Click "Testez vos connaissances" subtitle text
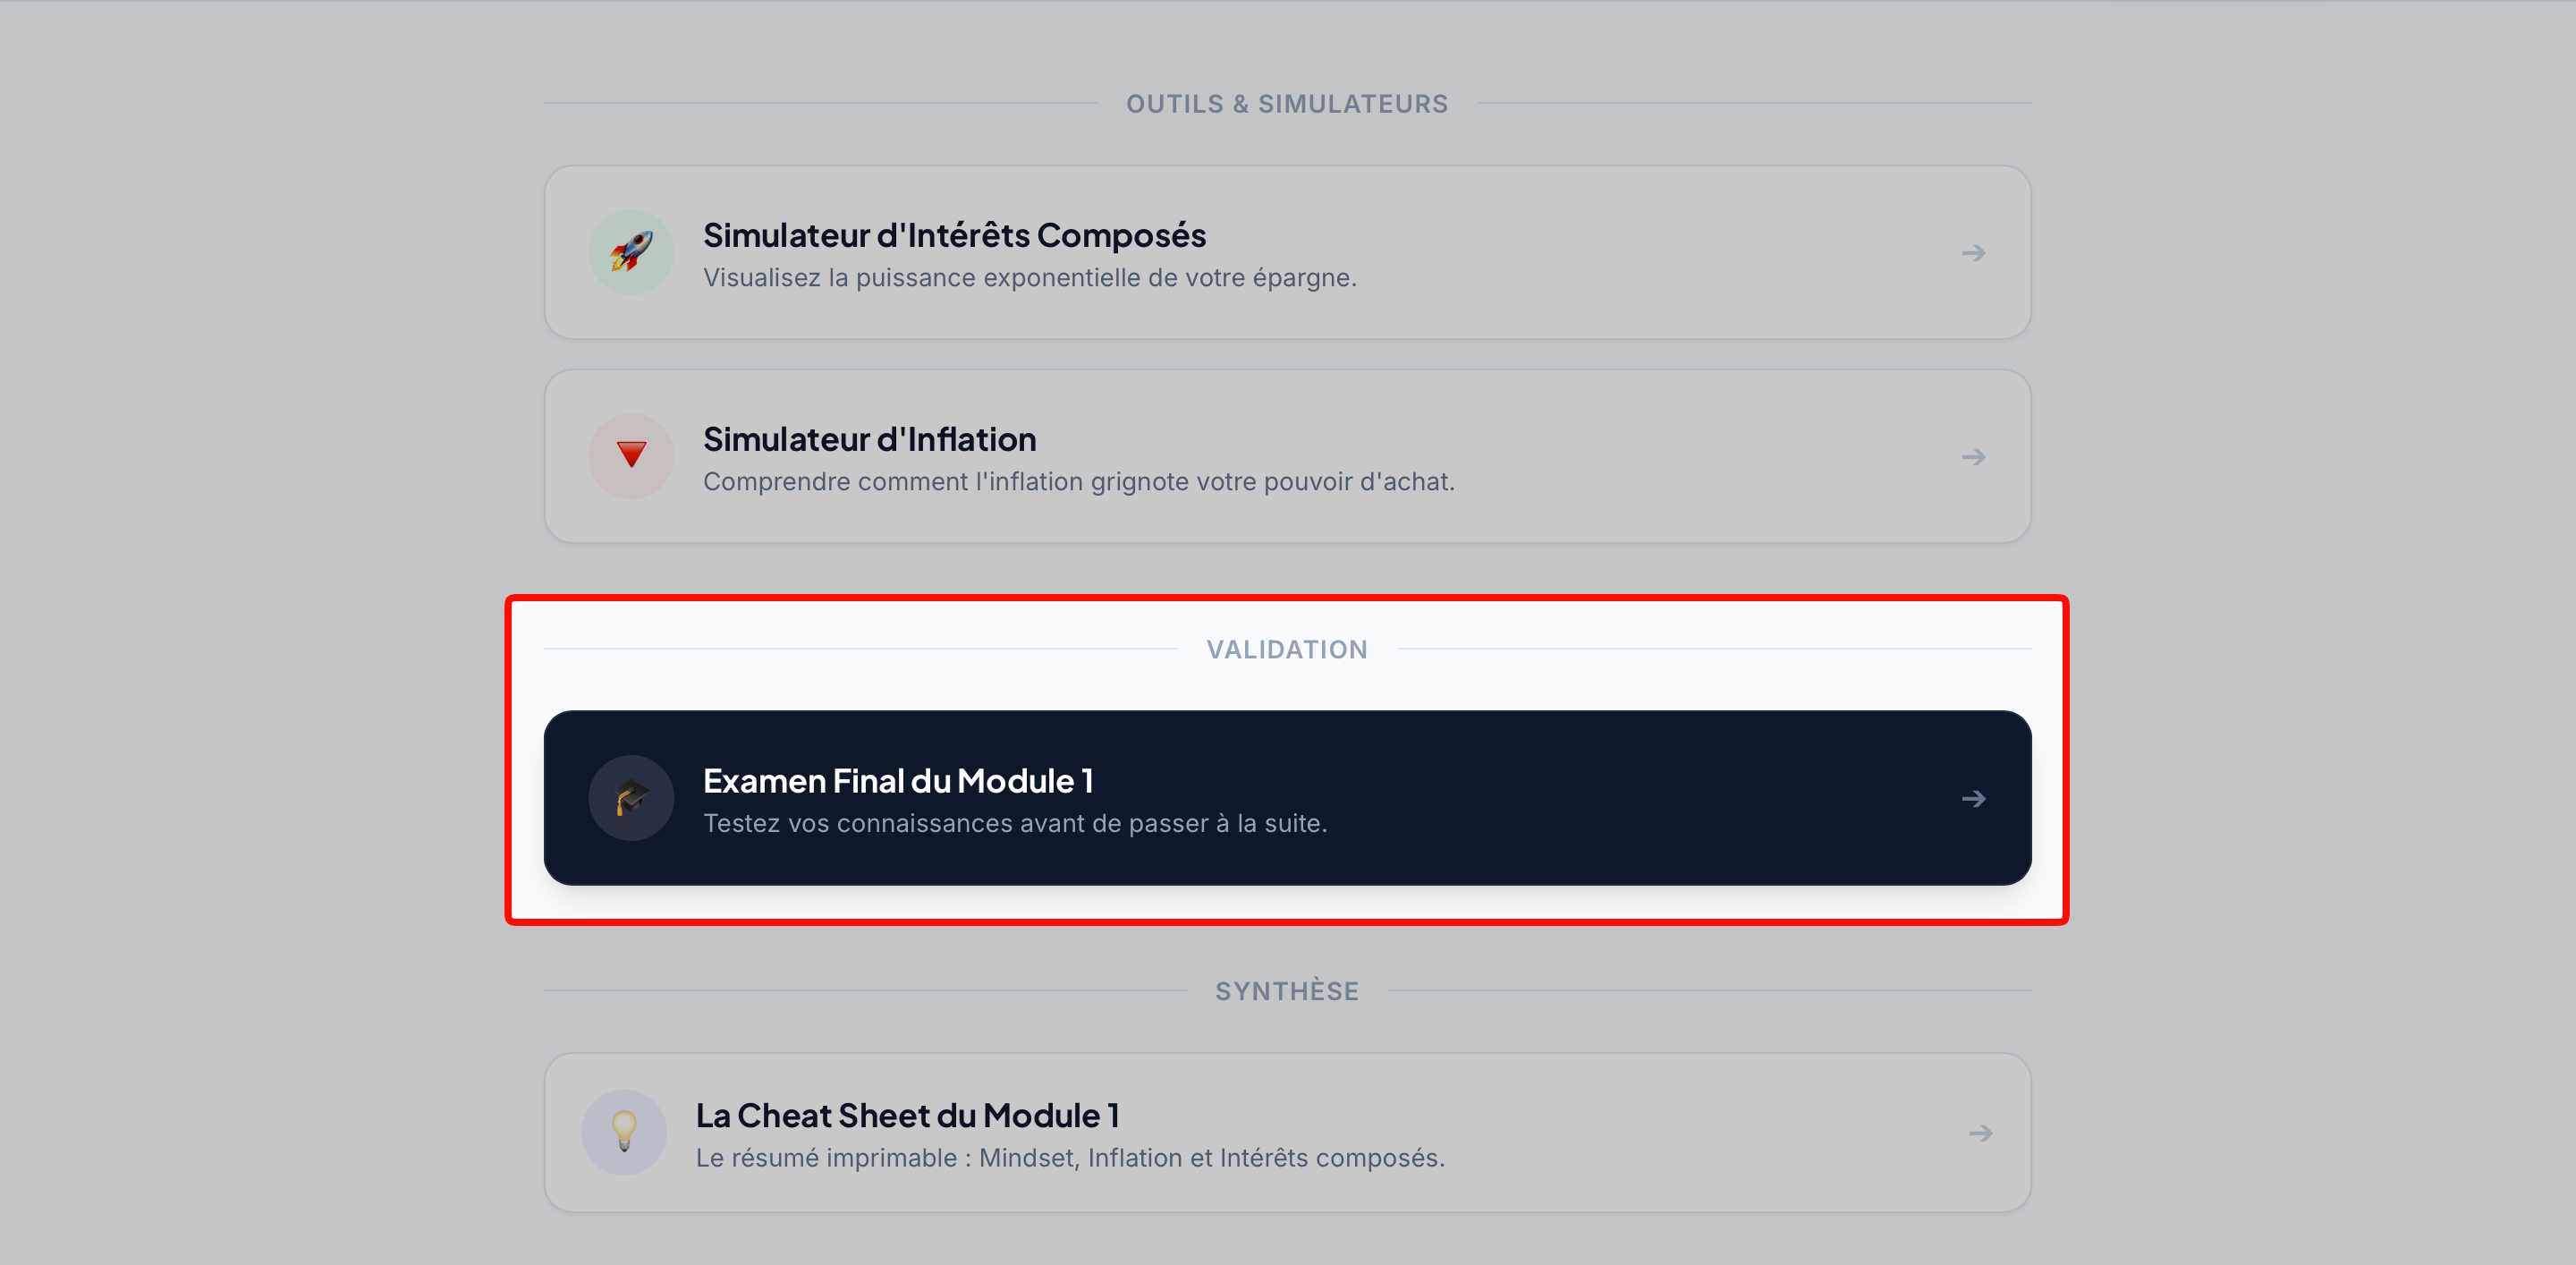2576x1265 pixels. coord(1014,824)
